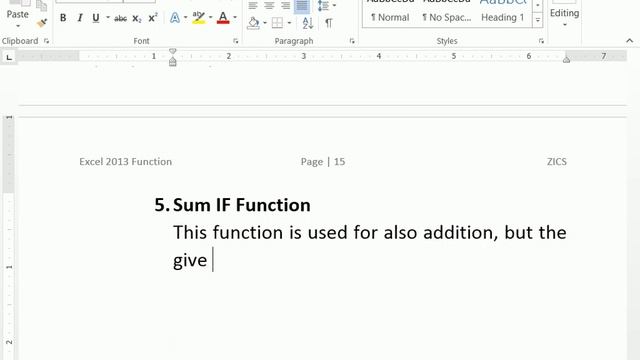The width and height of the screenshot is (640, 360).
Task: Open Borders dropdown arrow
Action: click(289, 23)
